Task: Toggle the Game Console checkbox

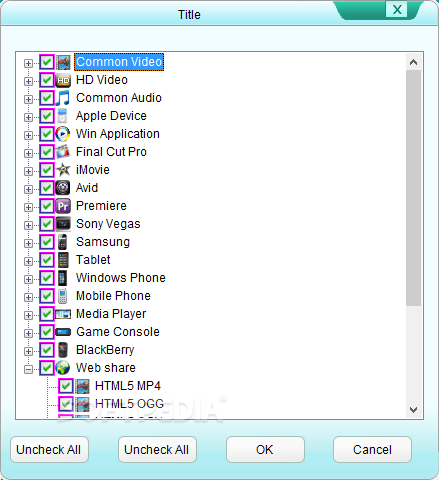Action: click(47, 332)
